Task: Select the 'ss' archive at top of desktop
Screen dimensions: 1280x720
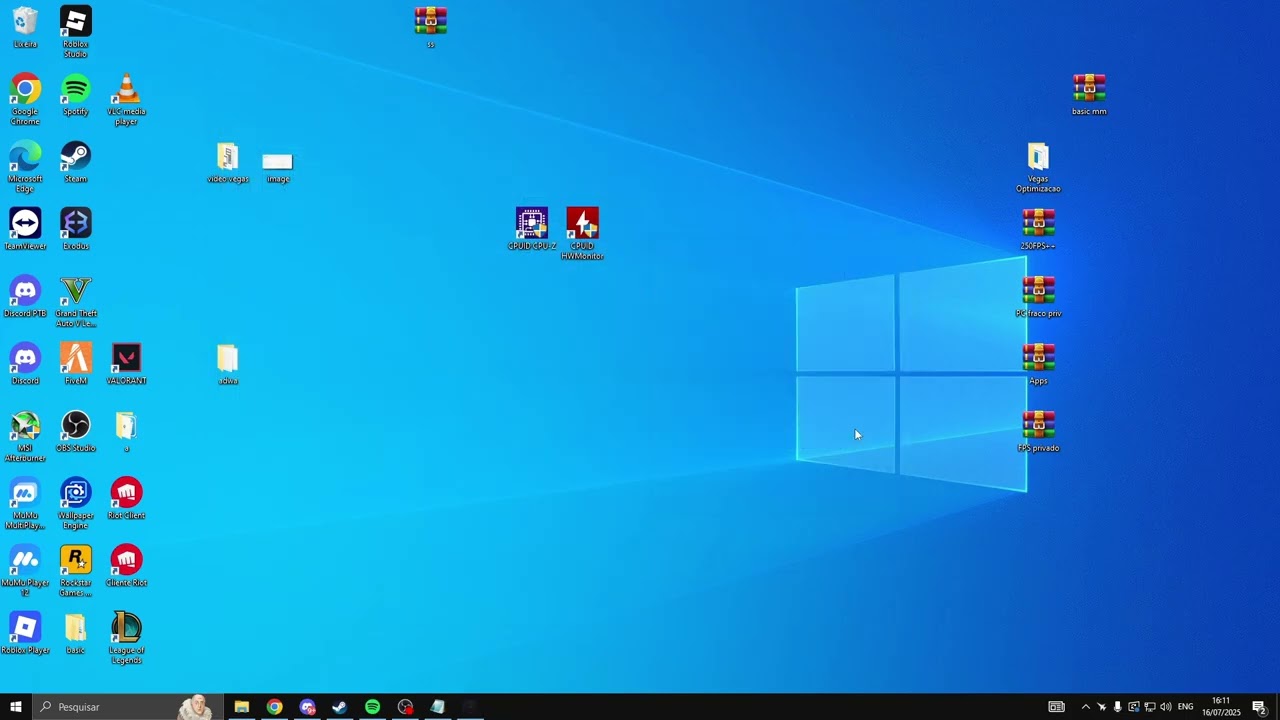Action: [431, 27]
